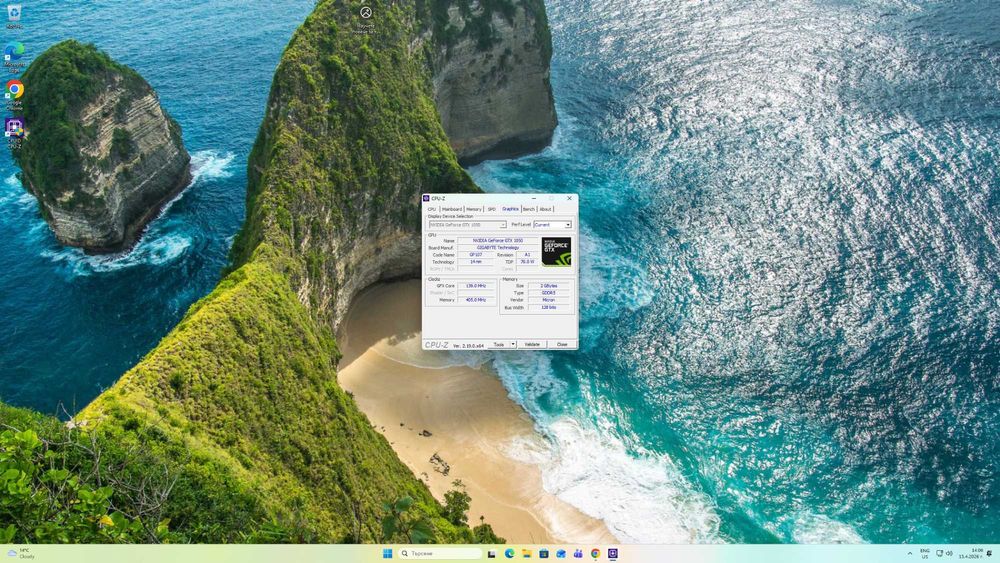Click the GIGABYTE Technology board manufacturer value

tap(497, 247)
